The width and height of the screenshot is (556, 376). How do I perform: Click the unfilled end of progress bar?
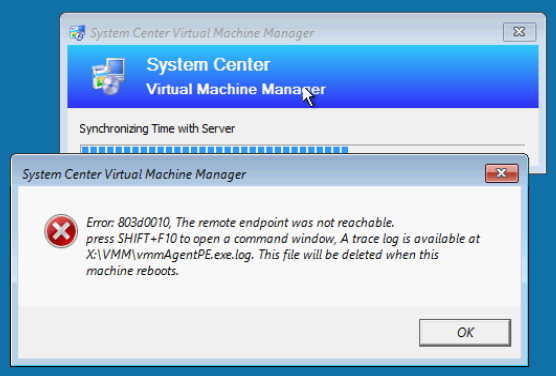[436, 149]
